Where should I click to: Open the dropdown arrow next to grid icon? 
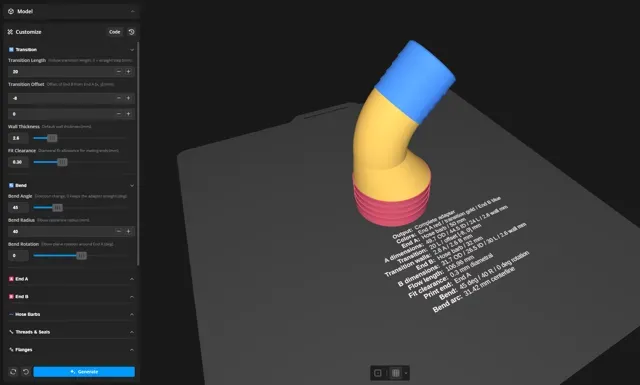coord(405,373)
